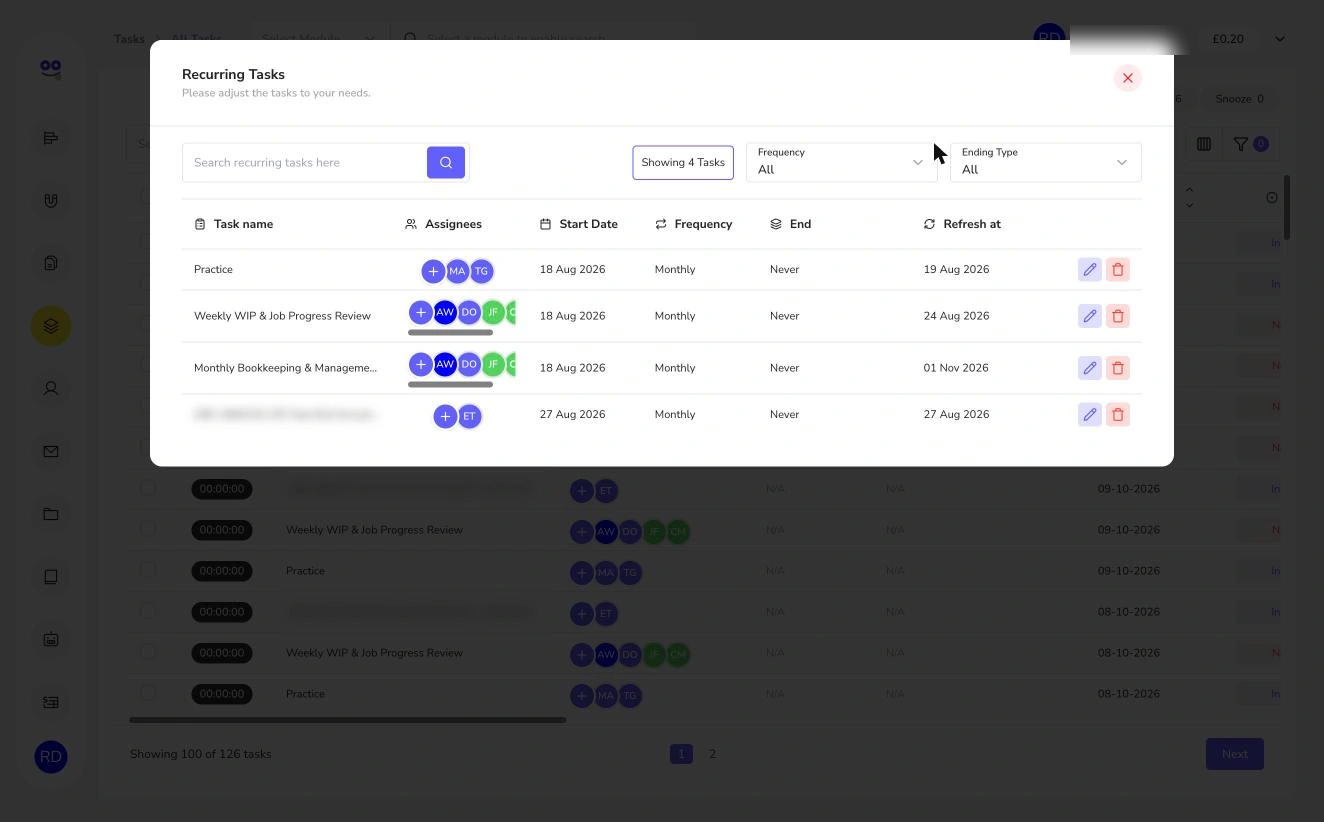Click the 24 Aug 2026 refresh date cell
Viewport: 1324px width, 822px height.
coord(956,316)
